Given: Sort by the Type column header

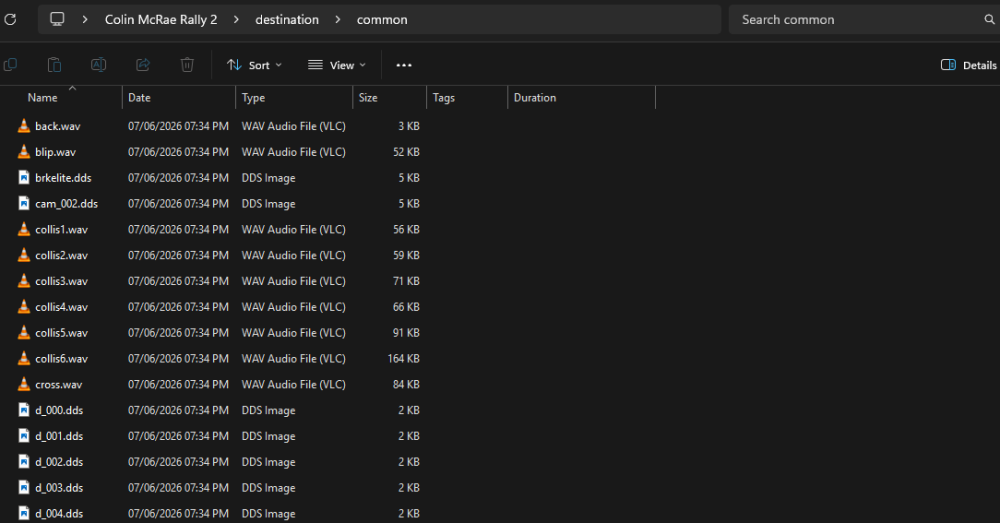Looking at the screenshot, I should [x=253, y=98].
